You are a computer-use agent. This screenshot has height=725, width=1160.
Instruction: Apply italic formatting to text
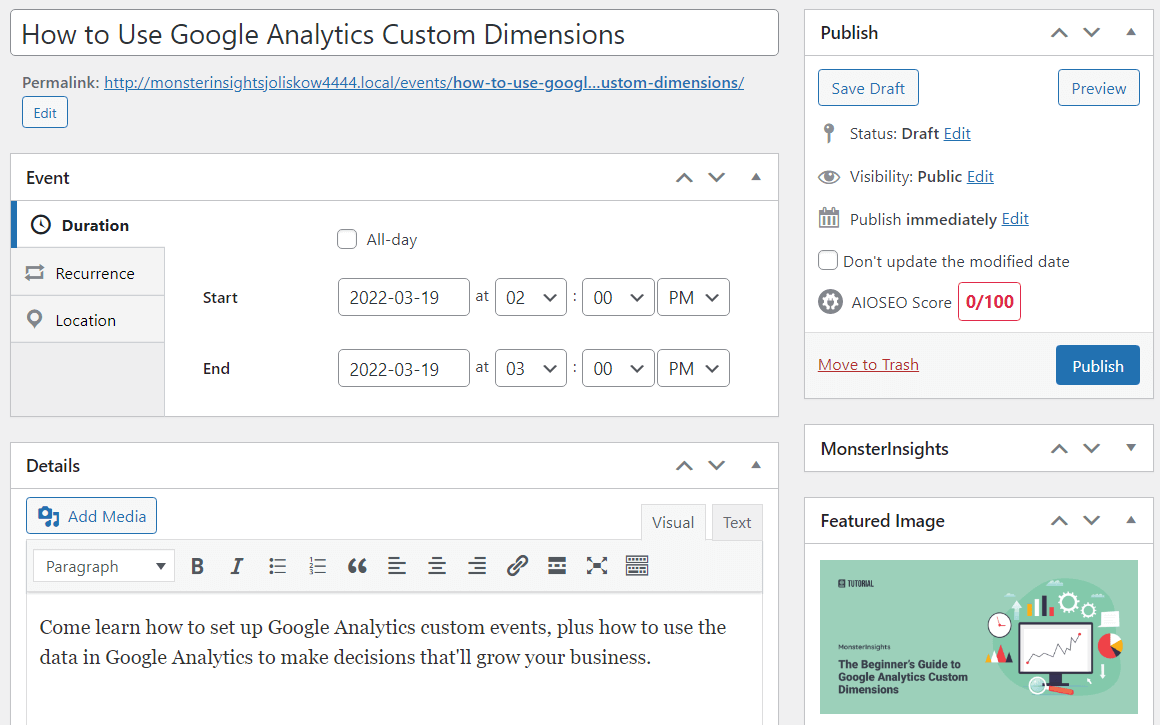pyautogui.click(x=237, y=566)
